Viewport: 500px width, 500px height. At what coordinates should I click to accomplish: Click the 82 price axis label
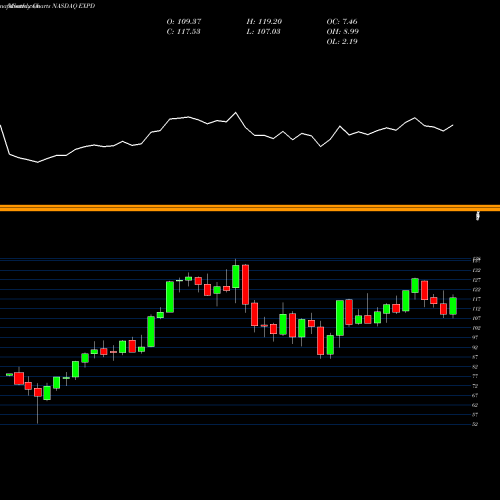click(476, 367)
